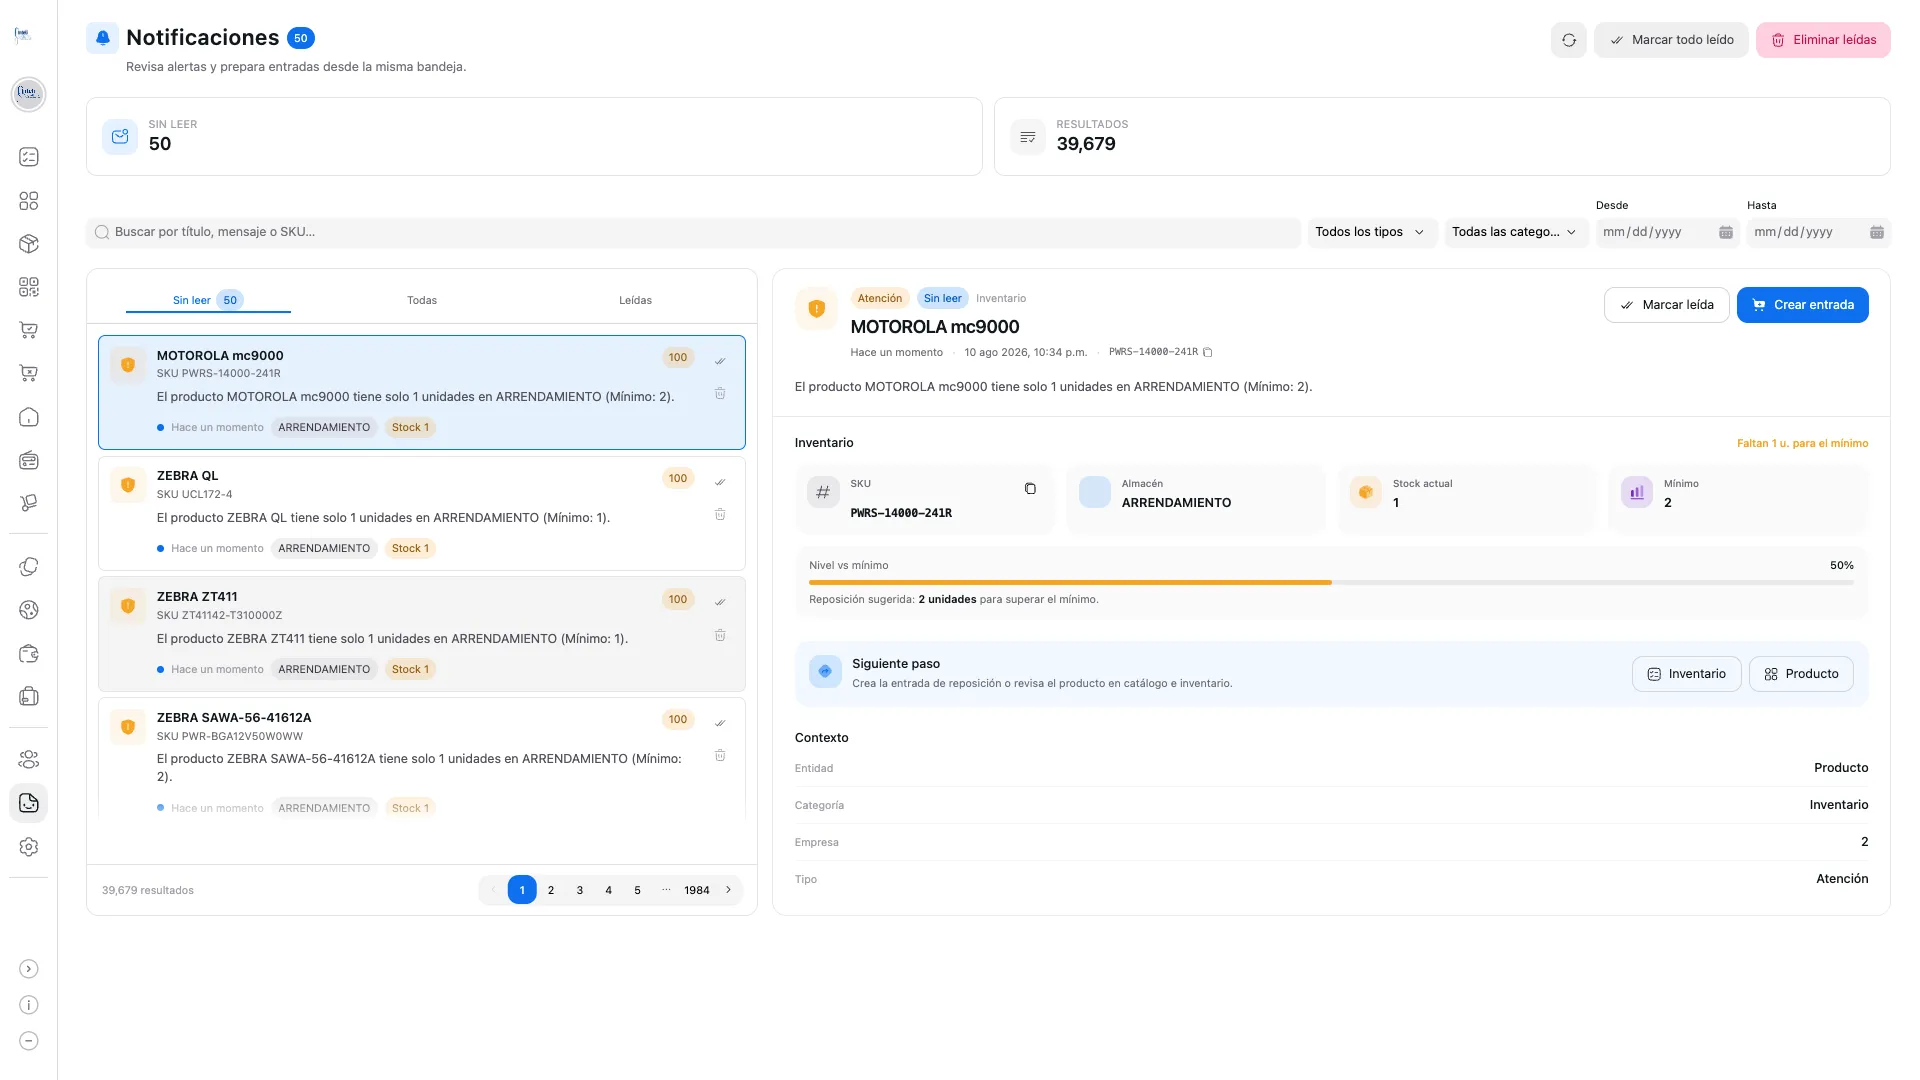The height and width of the screenshot is (1080, 1920).
Task: Select the ZEBRA QL notification card
Action: coord(422,513)
